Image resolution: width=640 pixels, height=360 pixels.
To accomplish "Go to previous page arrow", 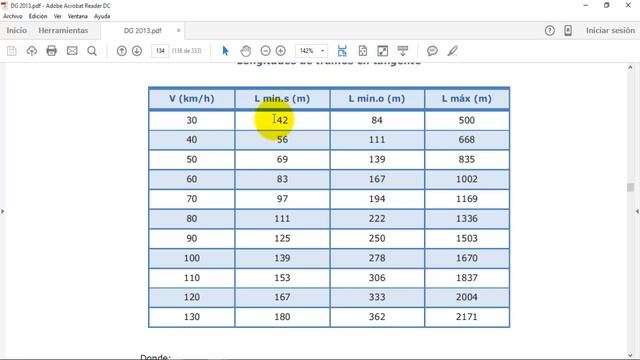I will pyautogui.click(x=122, y=51).
